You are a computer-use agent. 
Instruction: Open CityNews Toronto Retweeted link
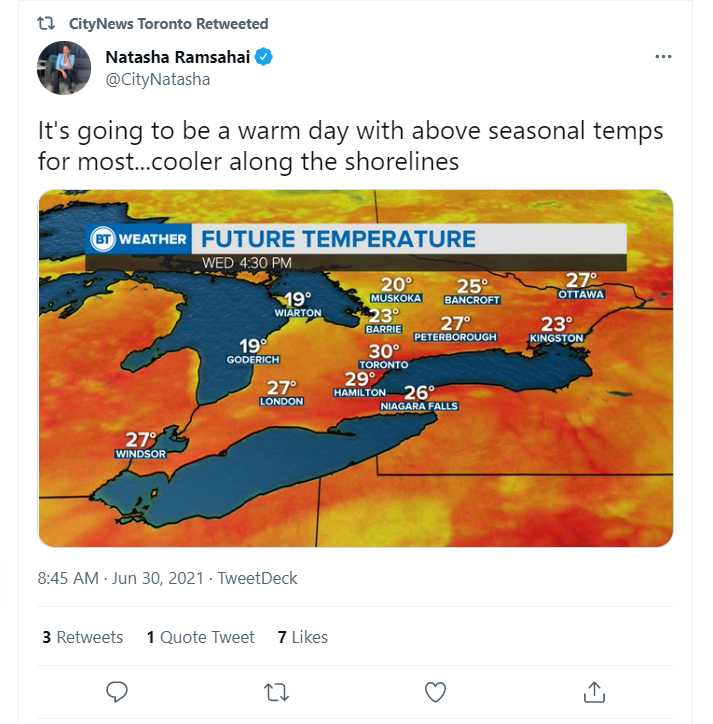pyautogui.click(x=169, y=24)
